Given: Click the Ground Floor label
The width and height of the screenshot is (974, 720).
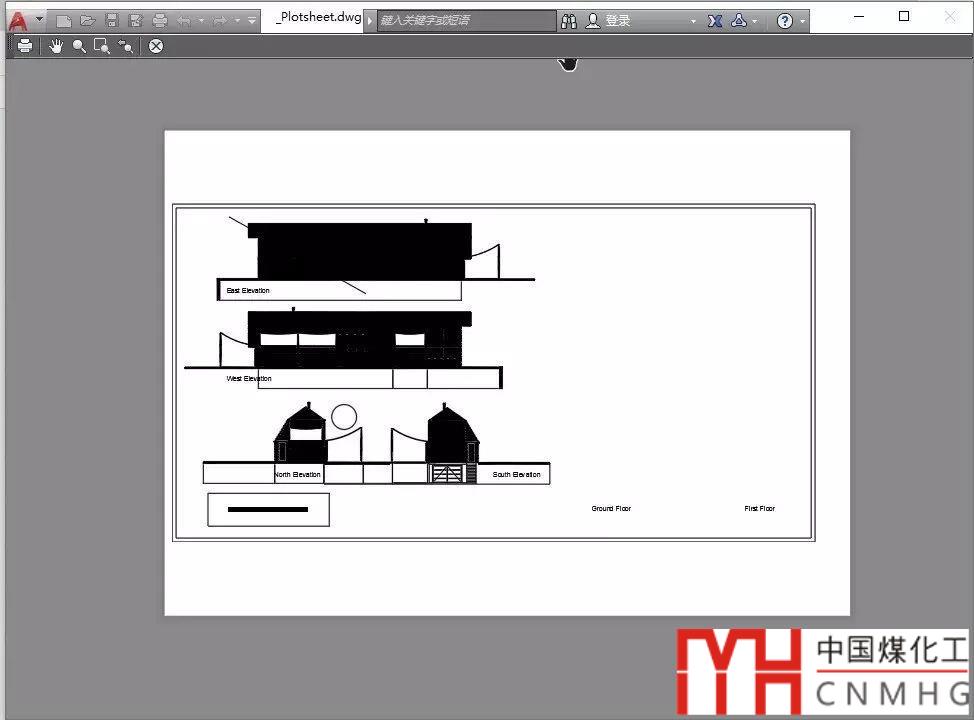Looking at the screenshot, I should 611,508.
